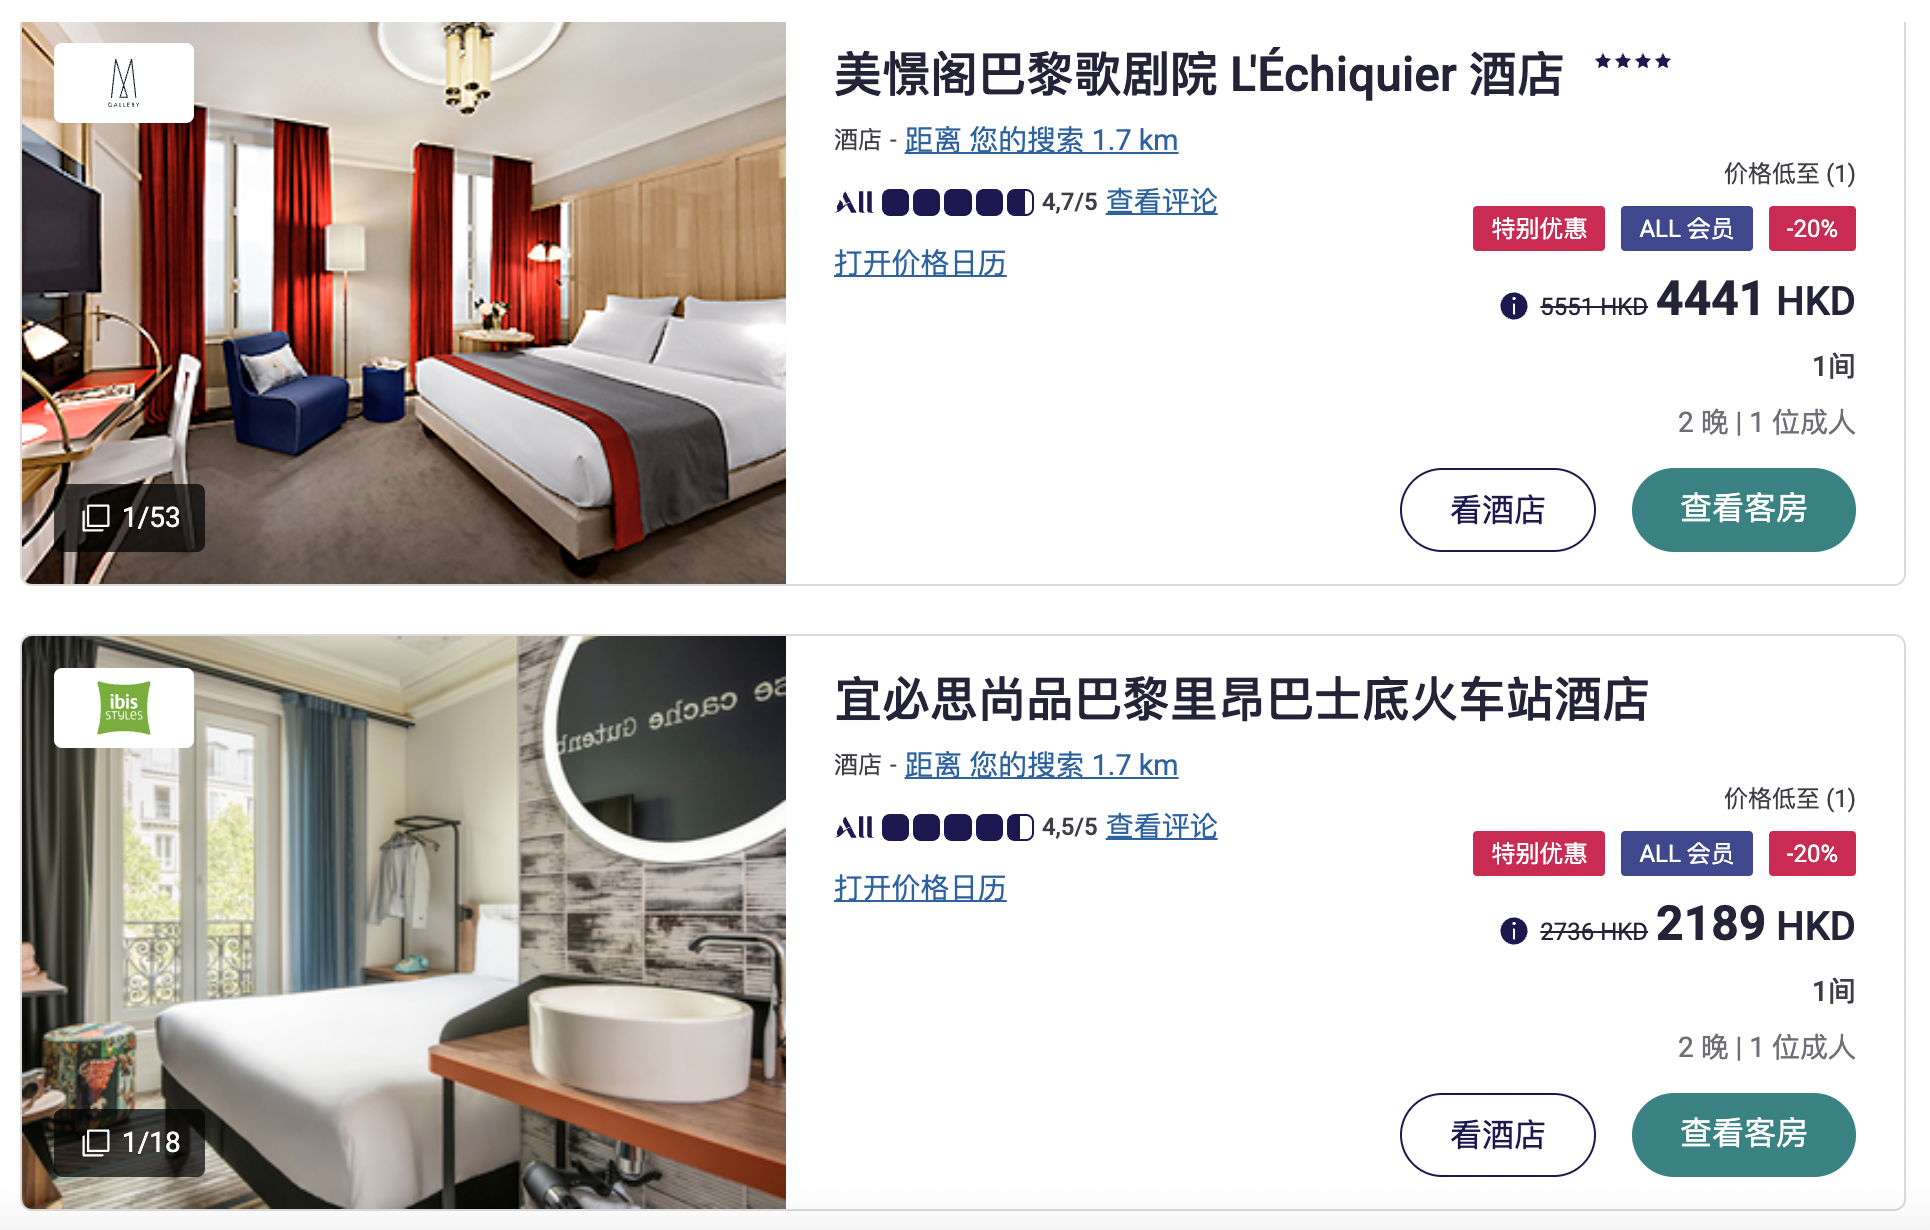Screen dimensions: 1930x1230
Task: Open the red-curtain bedroom photo thumbnail
Action: tap(404, 303)
